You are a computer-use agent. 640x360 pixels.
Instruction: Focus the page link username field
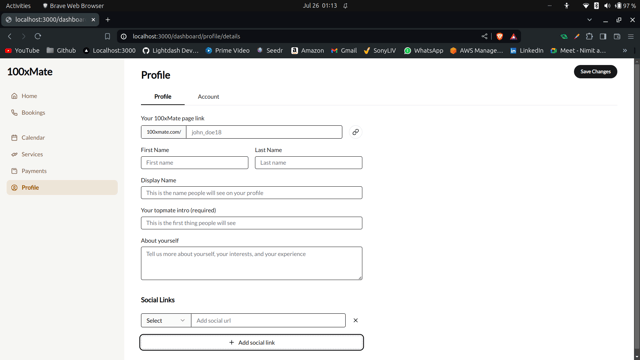pos(264,132)
